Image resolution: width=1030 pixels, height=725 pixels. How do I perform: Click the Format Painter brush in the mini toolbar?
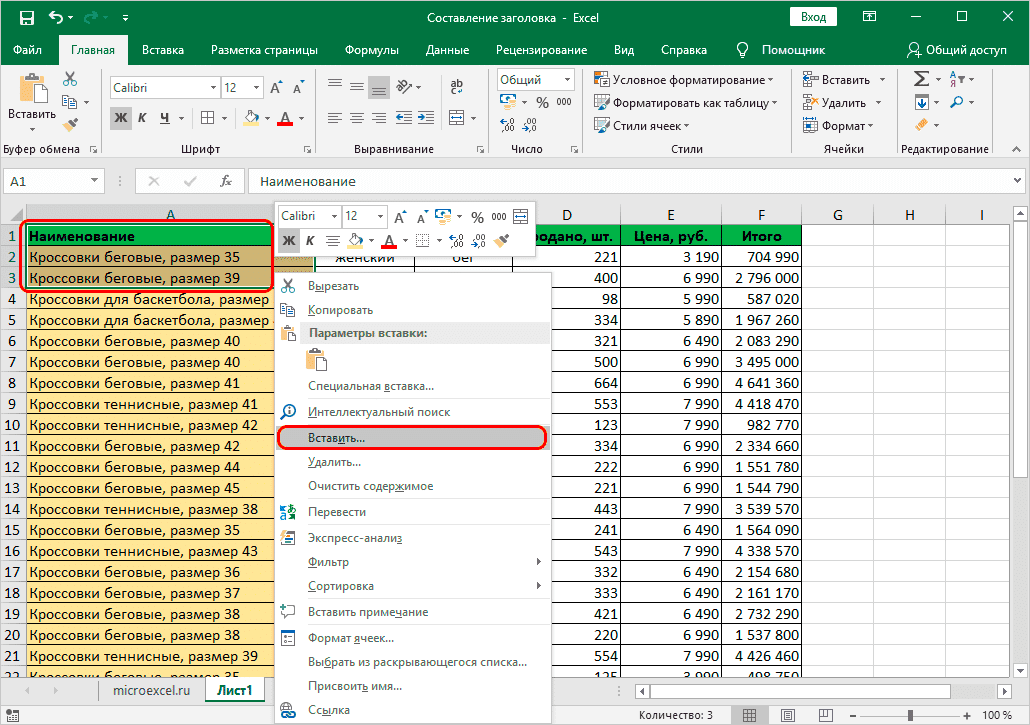(x=502, y=240)
